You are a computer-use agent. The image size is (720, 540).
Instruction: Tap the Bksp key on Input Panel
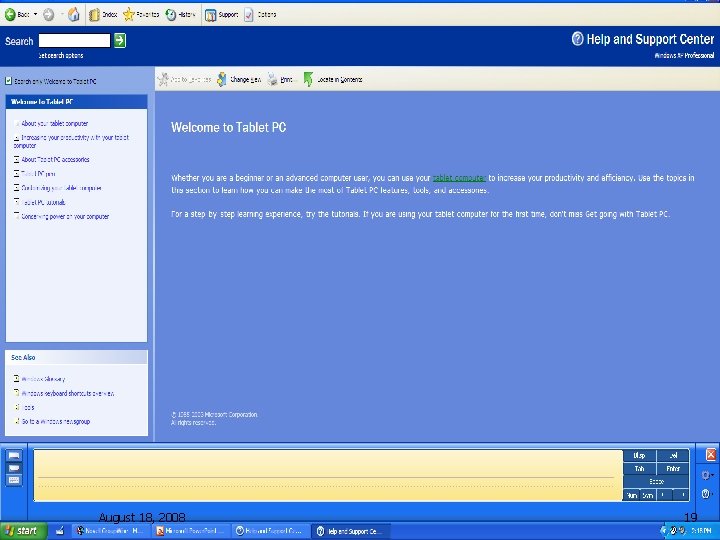(x=639, y=456)
